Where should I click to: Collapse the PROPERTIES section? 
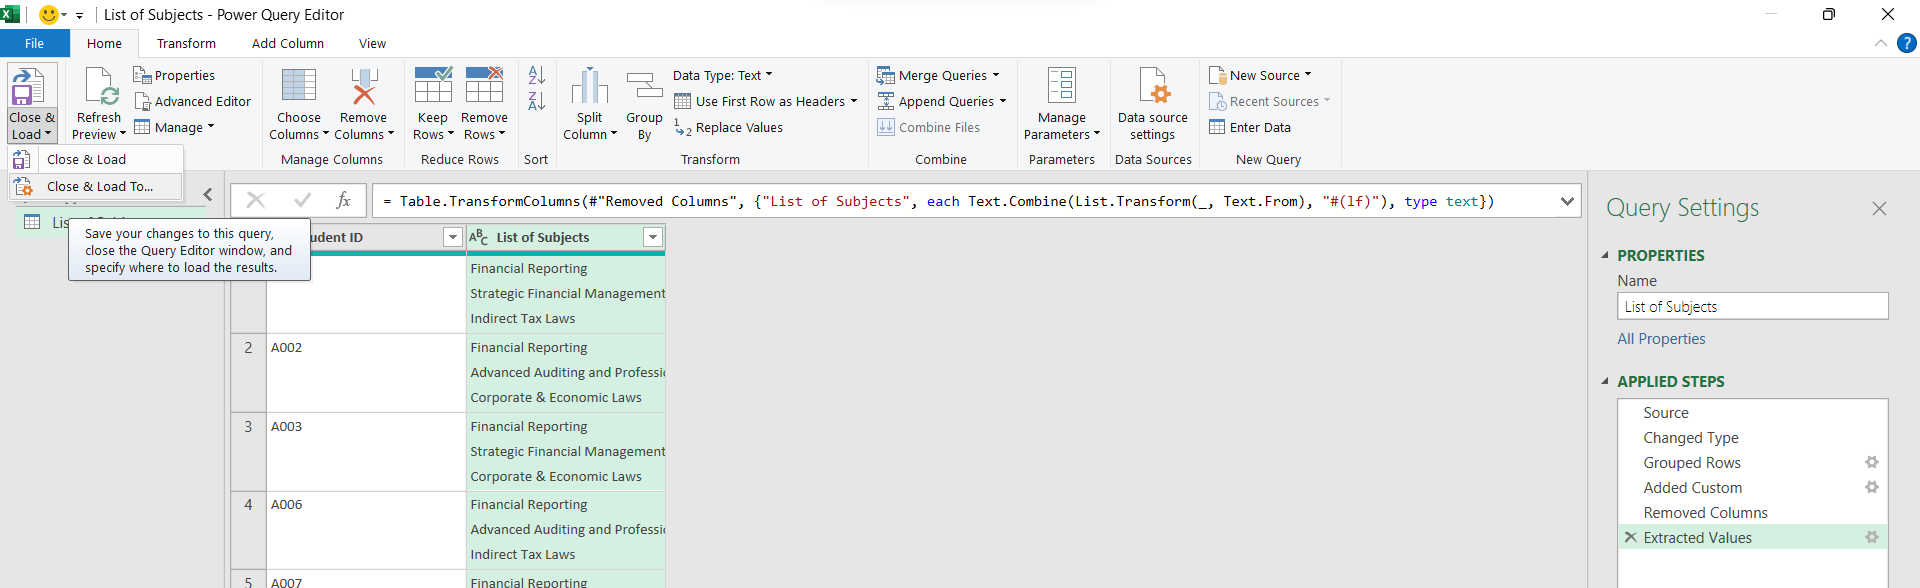coord(1605,255)
